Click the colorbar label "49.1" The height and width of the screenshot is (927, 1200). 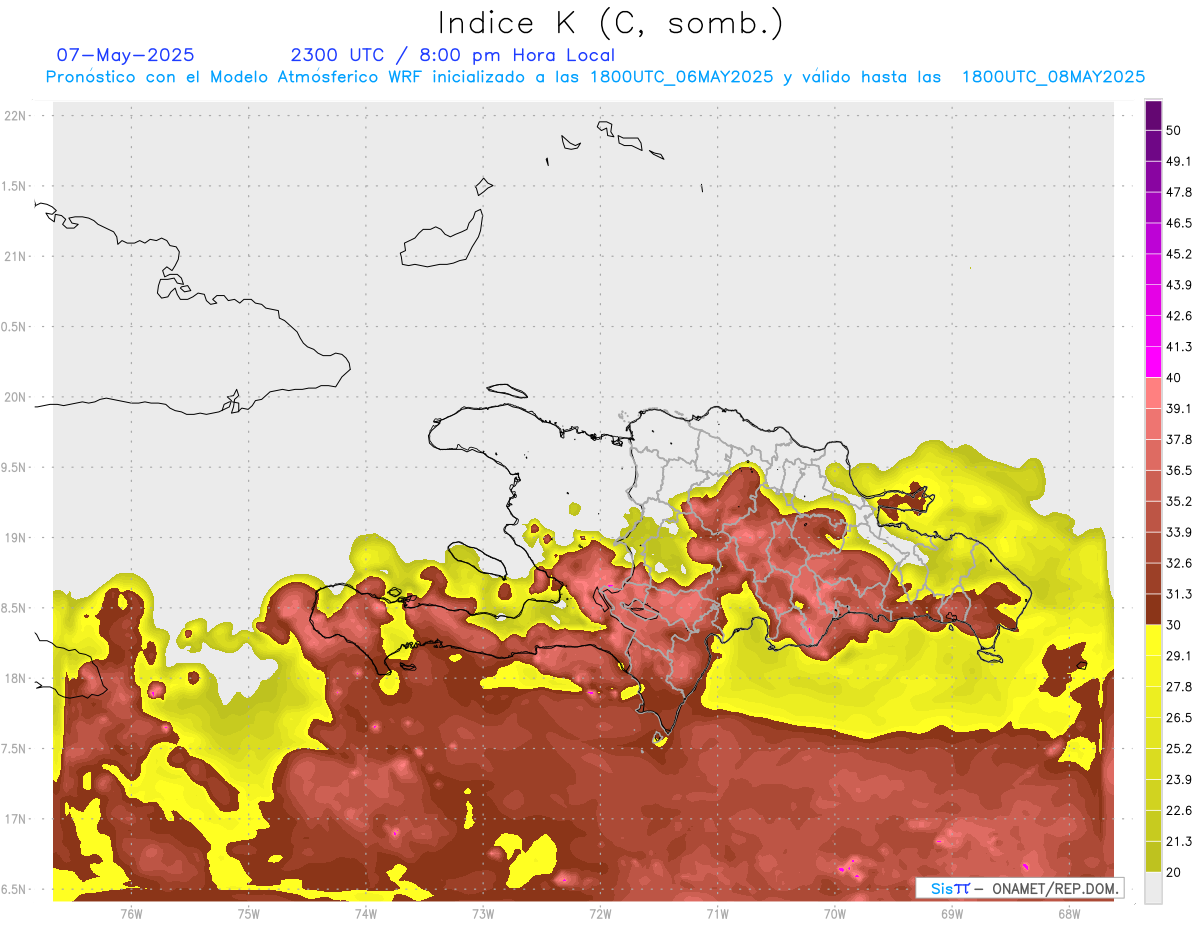[x=1179, y=161]
